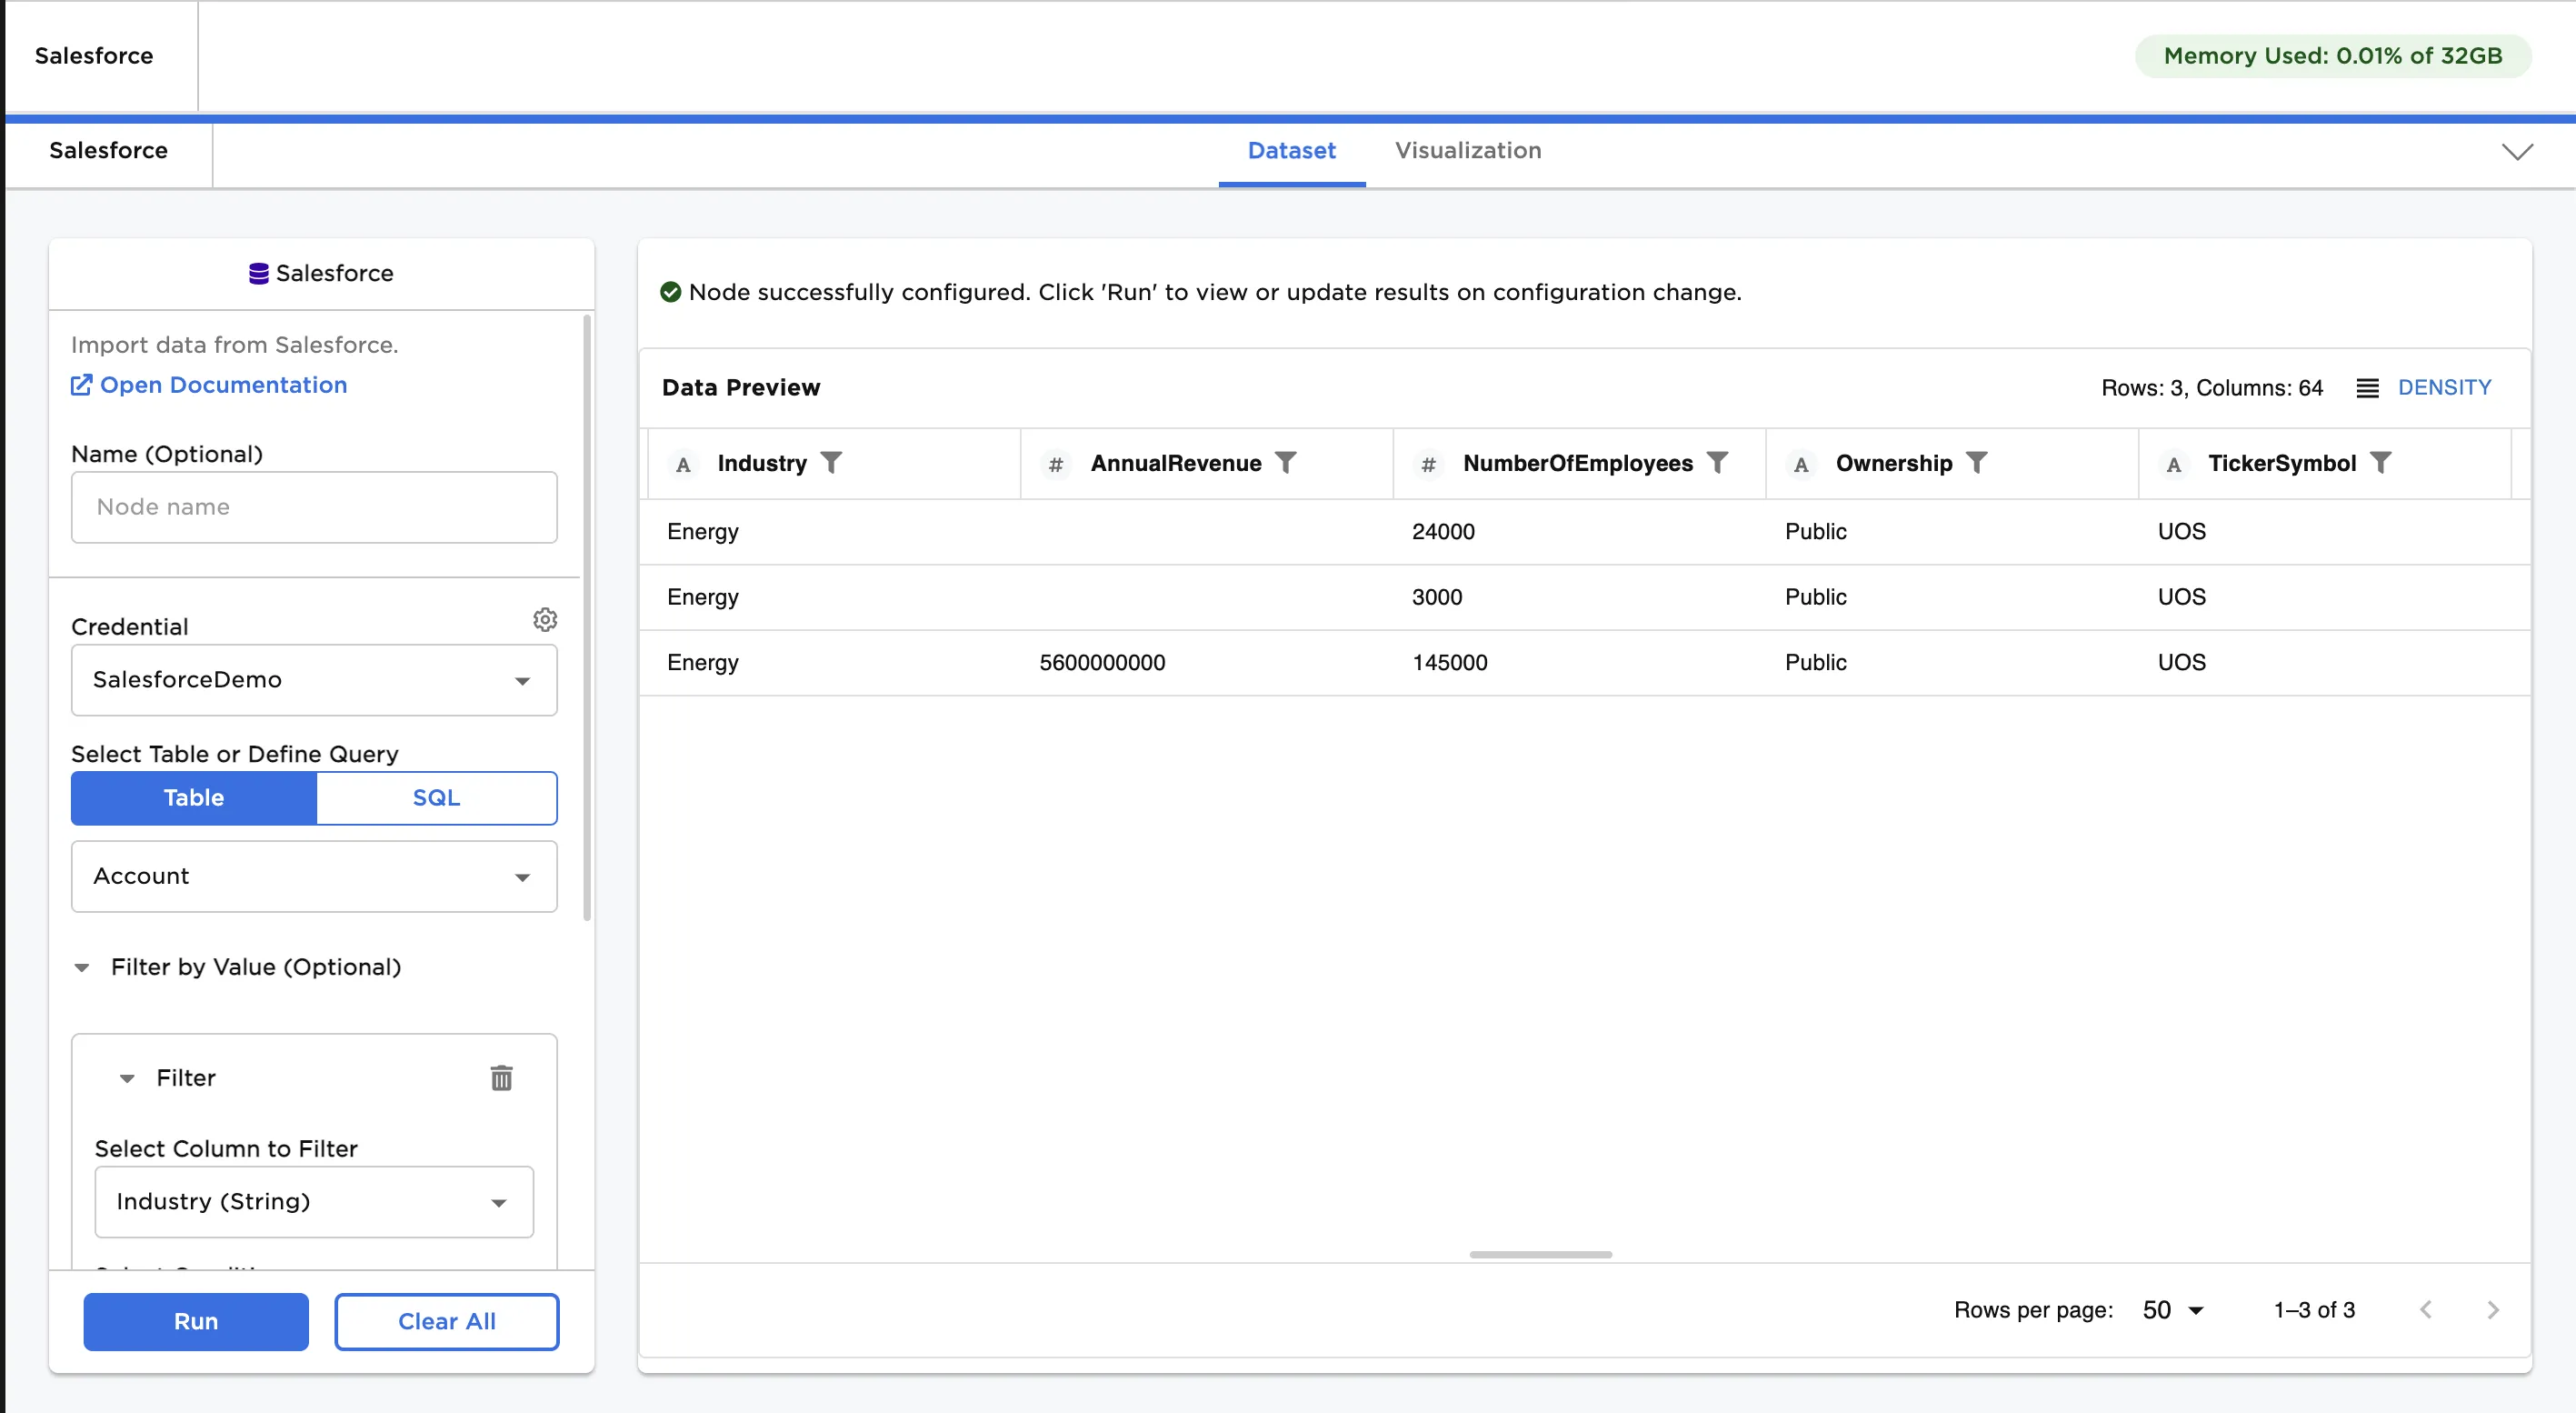Select the Dataset tab
Image resolution: width=2576 pixels, height=1413 pixels.
pos(1291,151)
